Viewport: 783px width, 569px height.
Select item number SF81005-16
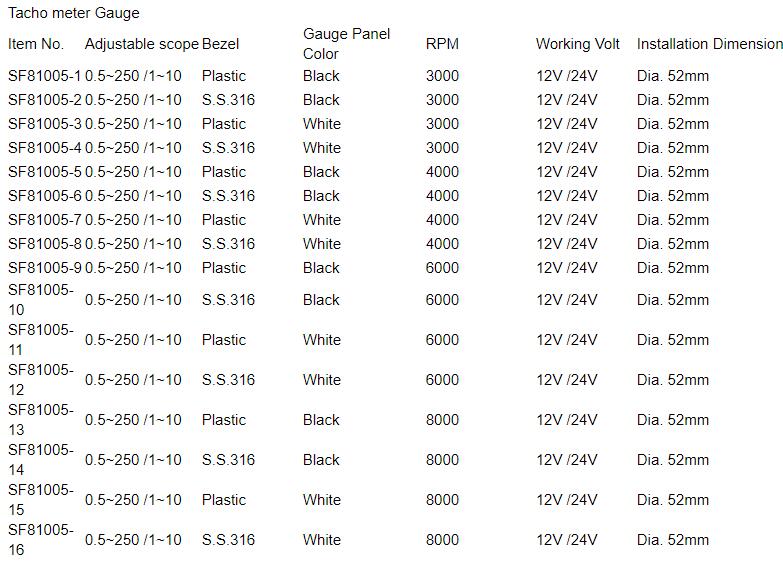pos(41,540)
